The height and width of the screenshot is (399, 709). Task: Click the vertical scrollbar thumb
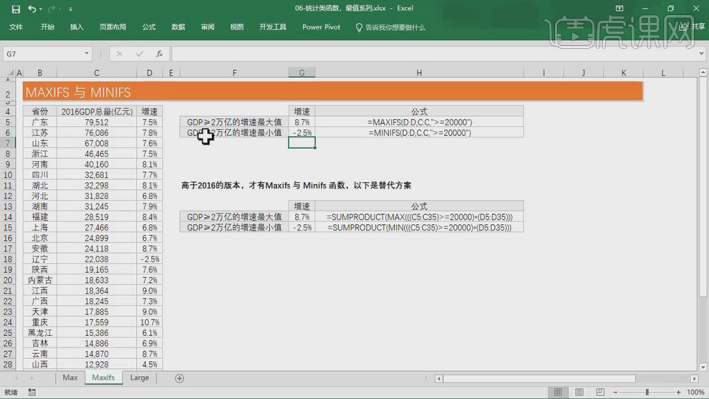[703, 188]
